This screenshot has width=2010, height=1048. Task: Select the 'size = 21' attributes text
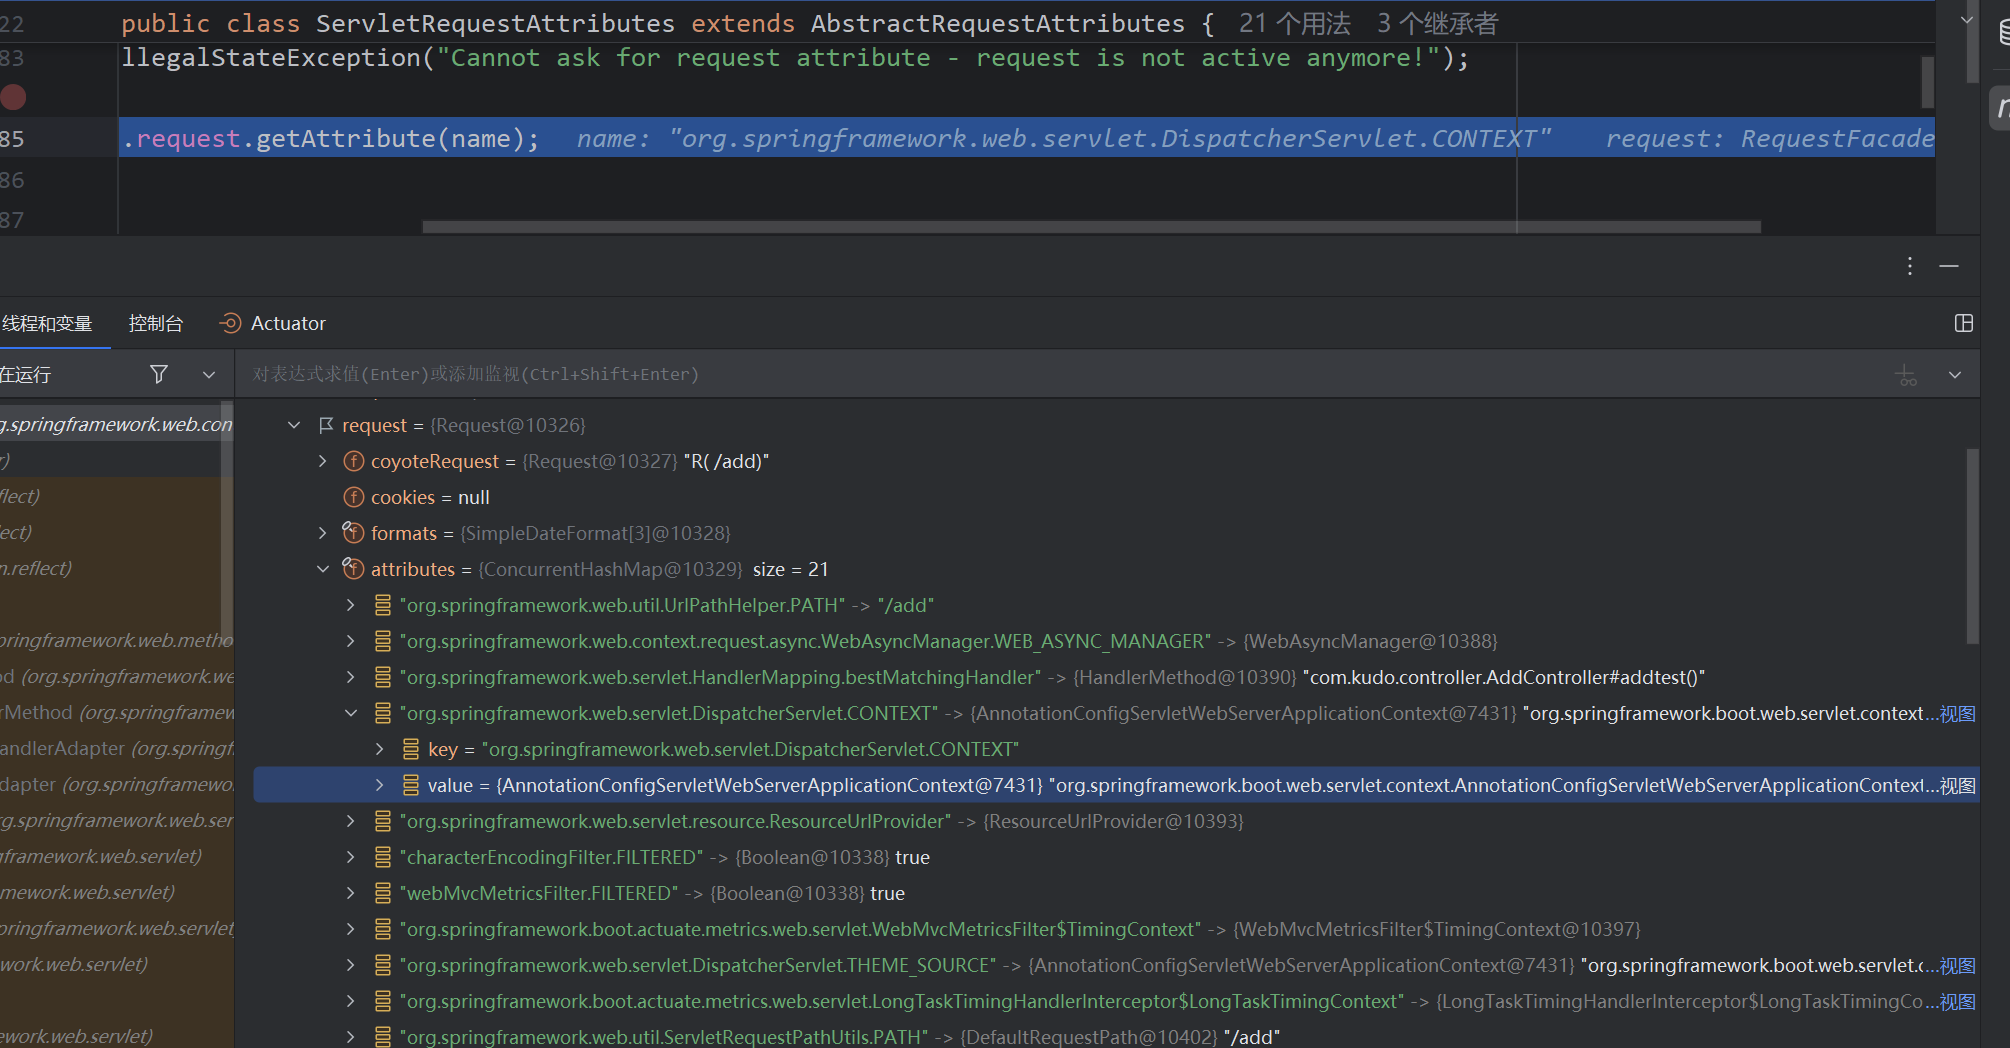[790, 569]
